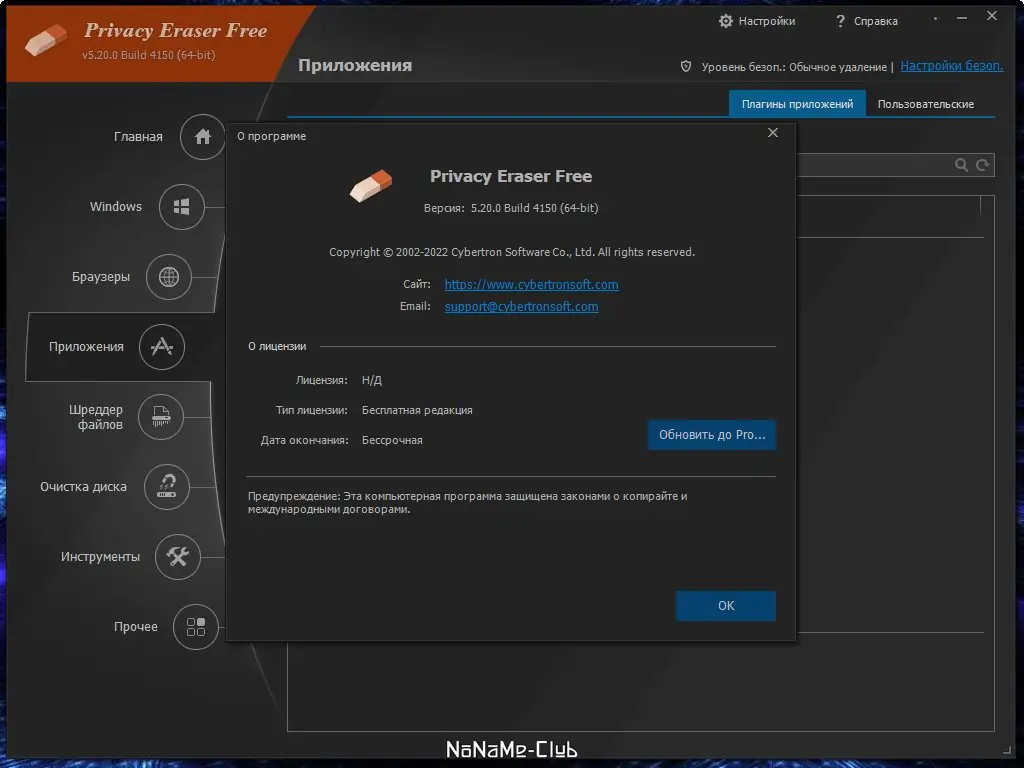1024x768 pixels.
Task: Click the version 5.20.0 Build 4150 text
Action: pos(534,208)
